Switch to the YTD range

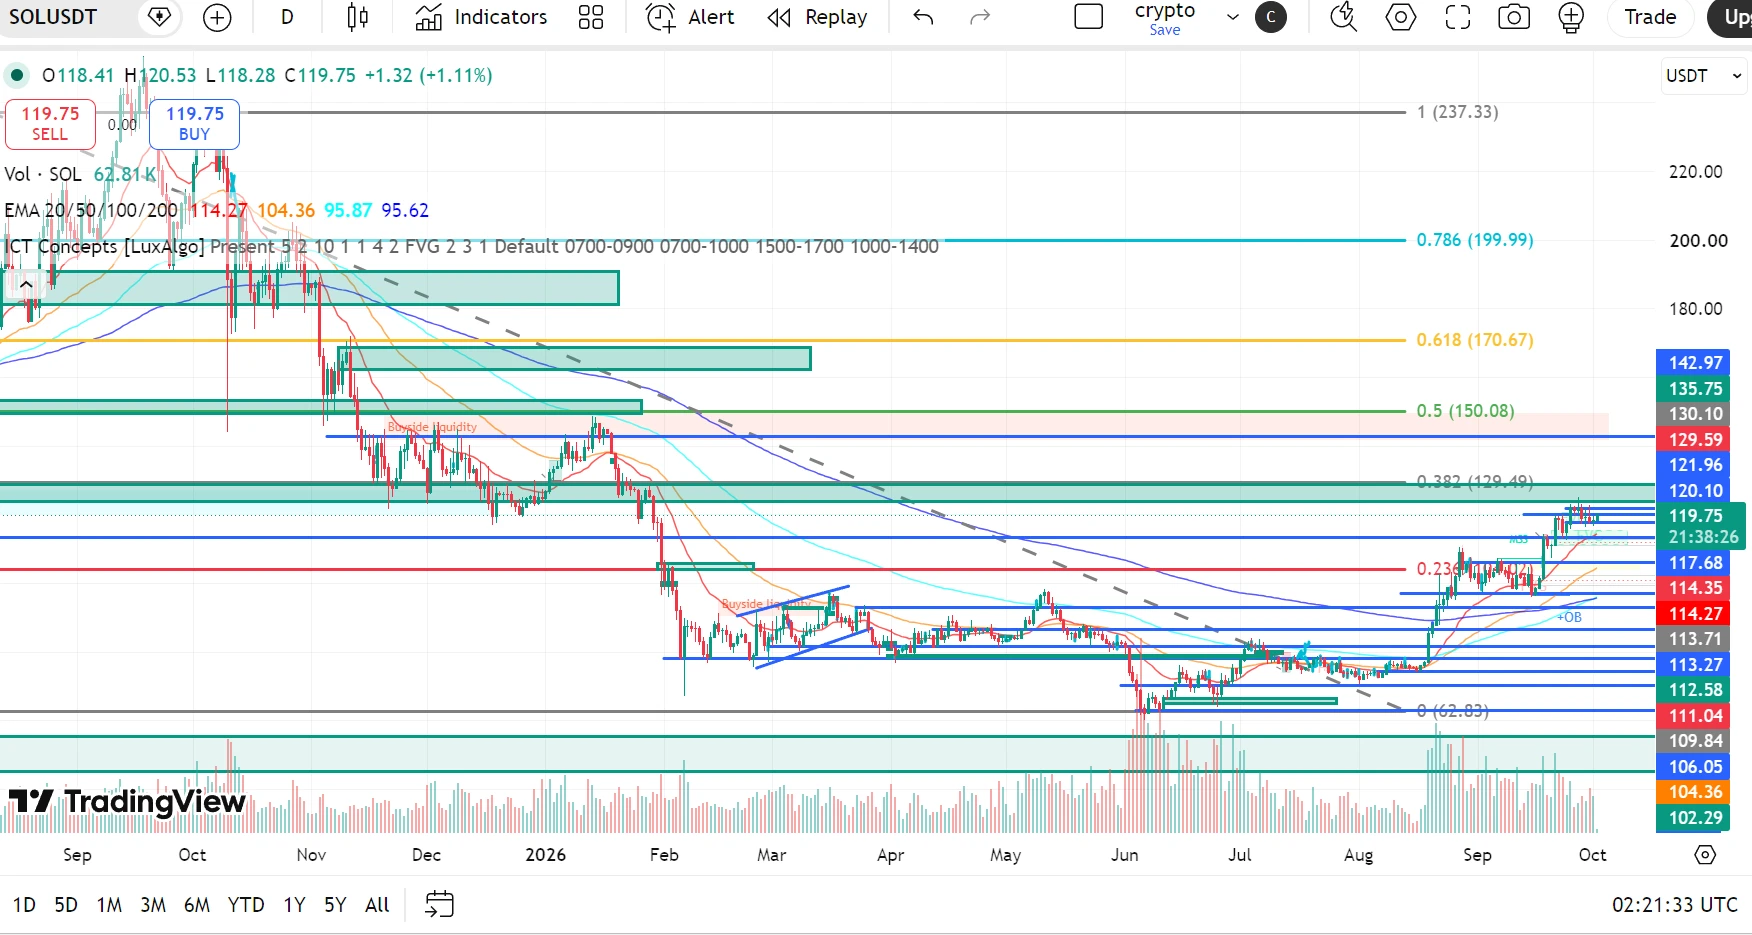point(246,905)
